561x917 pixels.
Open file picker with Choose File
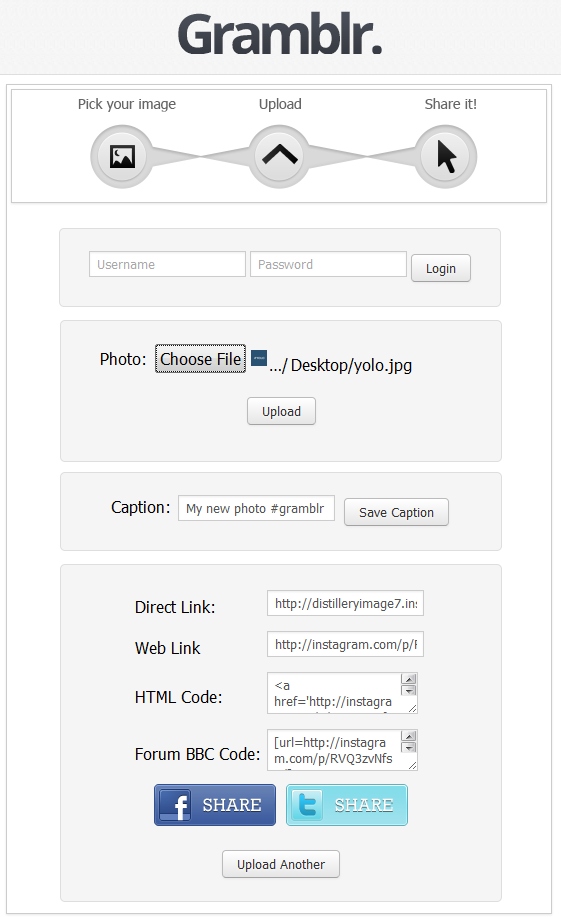pyautogui.click(x=200, y=358)
